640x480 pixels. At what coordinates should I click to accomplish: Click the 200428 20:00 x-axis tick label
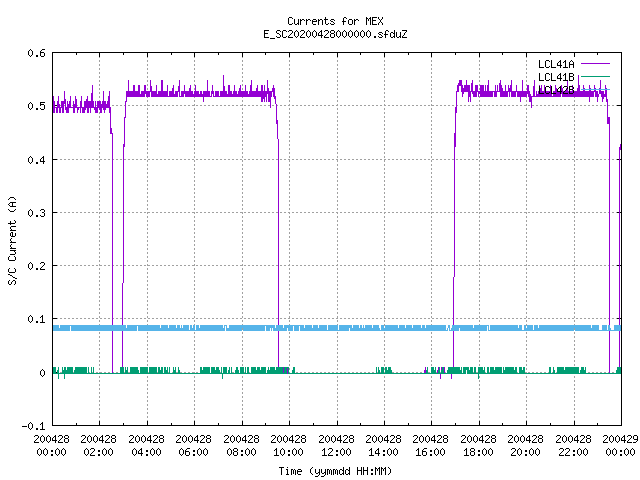click(526, 446)
